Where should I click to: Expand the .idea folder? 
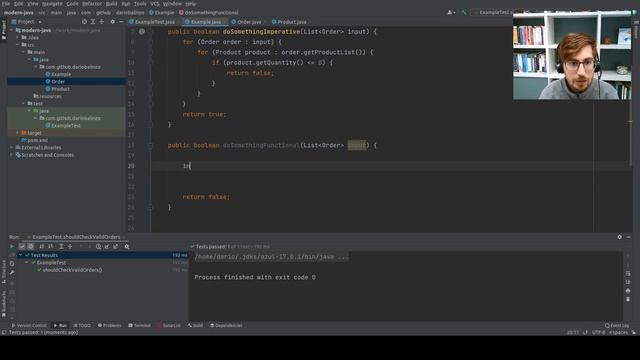point(18,38)
